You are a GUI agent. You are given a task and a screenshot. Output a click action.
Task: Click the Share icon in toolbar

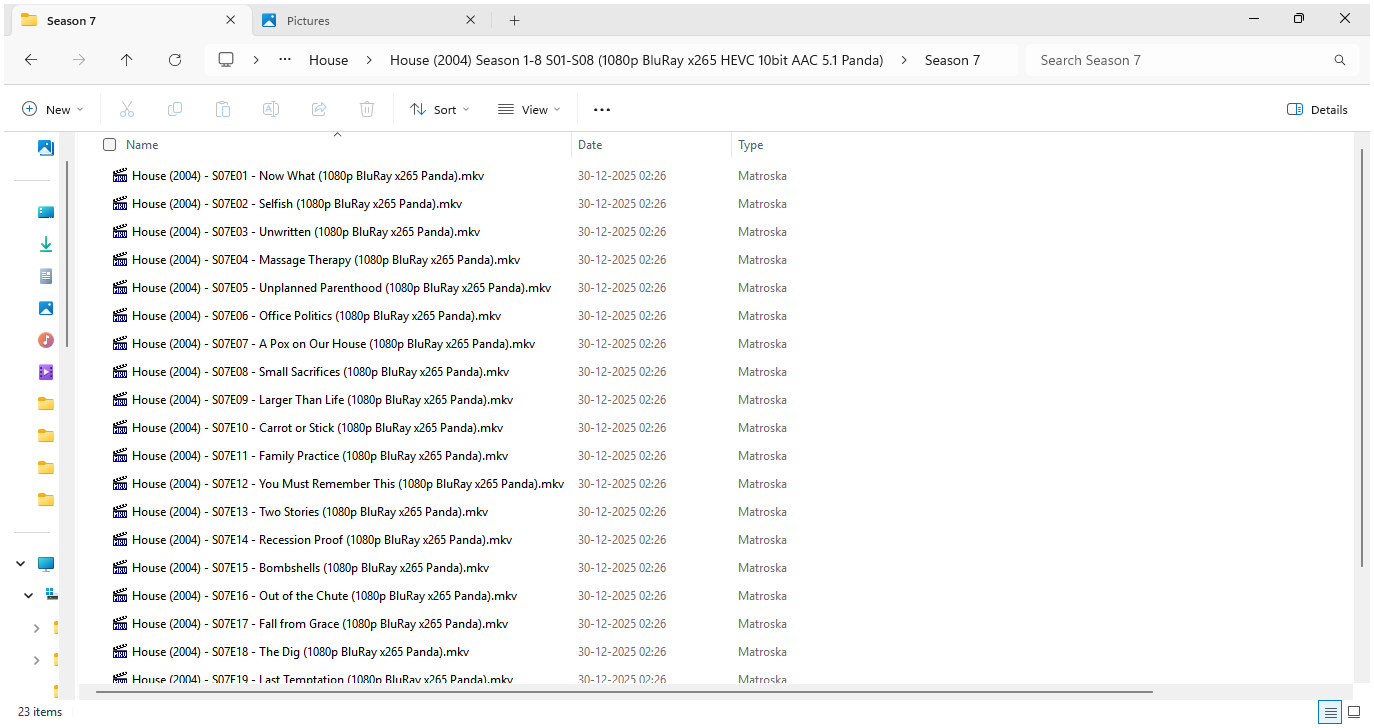[x=319, y=110]
